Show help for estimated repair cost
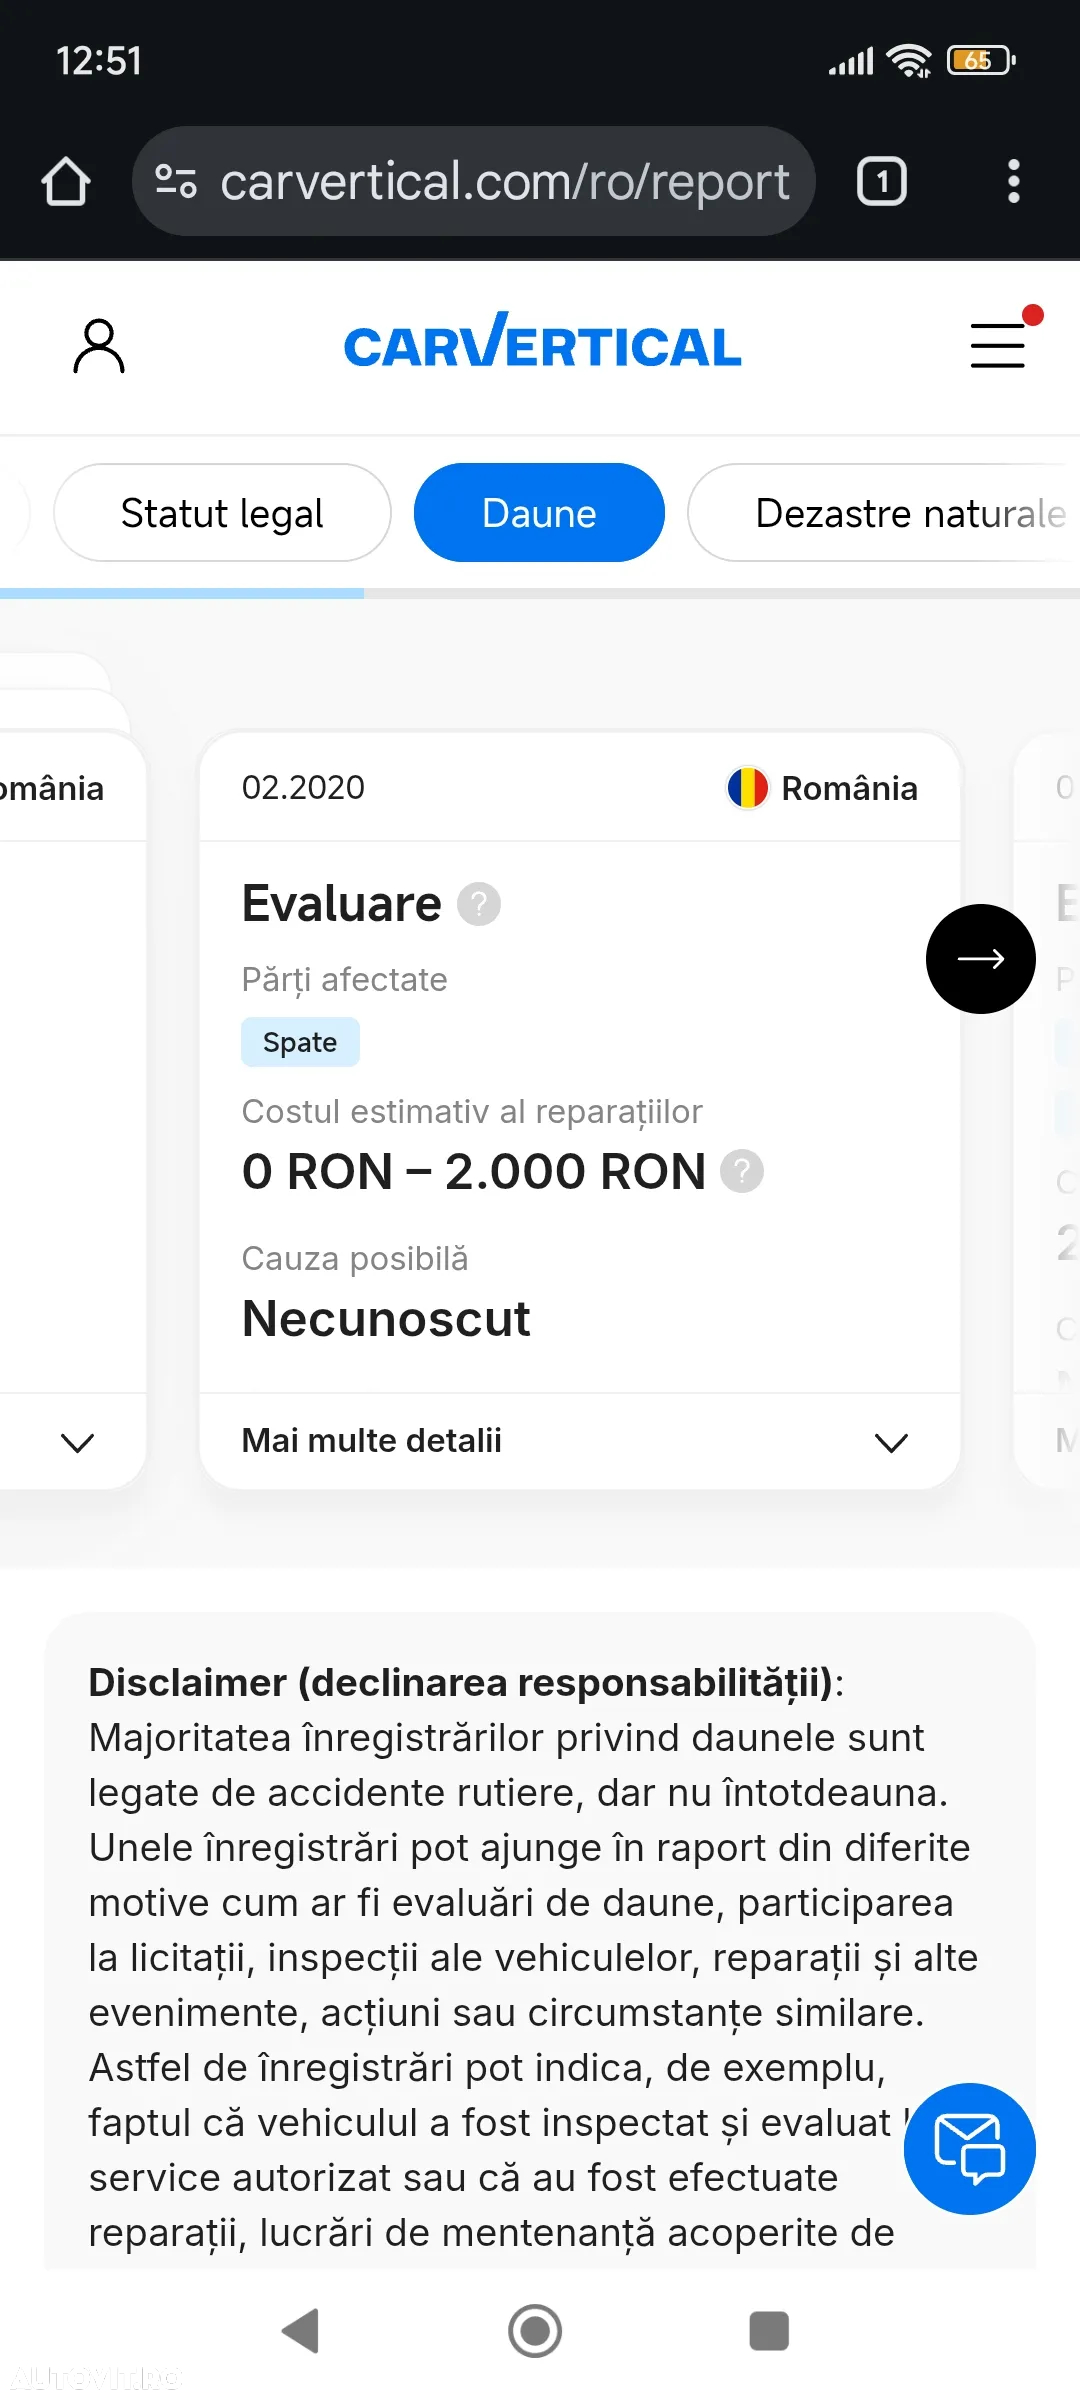Screen dimensions: 1080x2400 tap(742, 1171)
